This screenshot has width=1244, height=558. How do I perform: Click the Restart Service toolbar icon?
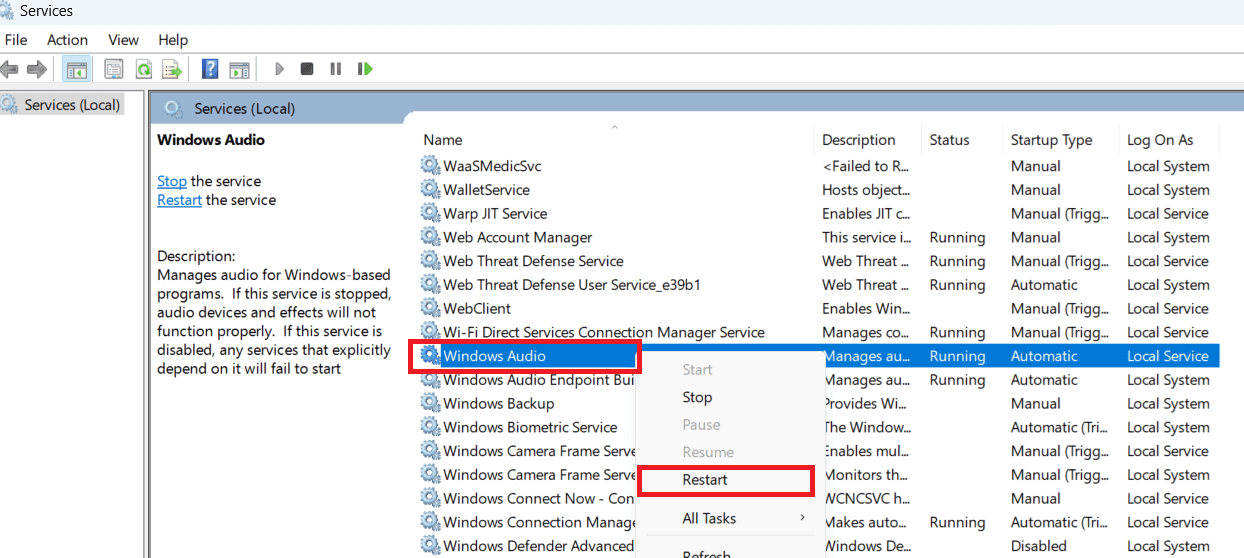pyautogui.click(x=365, y=69)
